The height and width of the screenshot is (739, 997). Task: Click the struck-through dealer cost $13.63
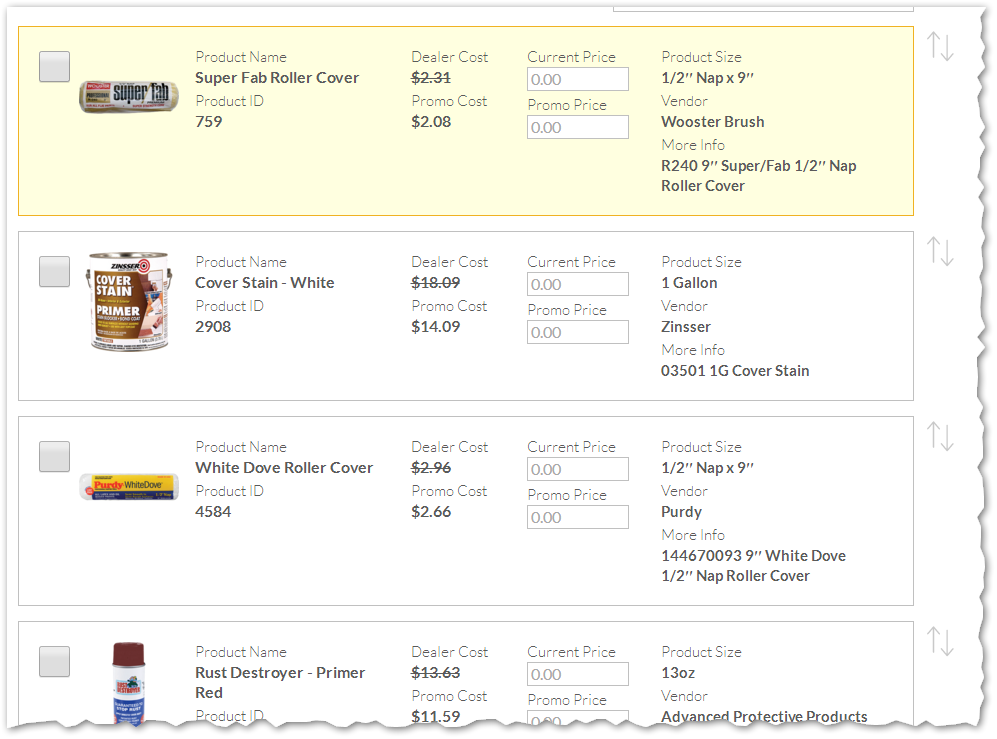click(x=436, y=672)
